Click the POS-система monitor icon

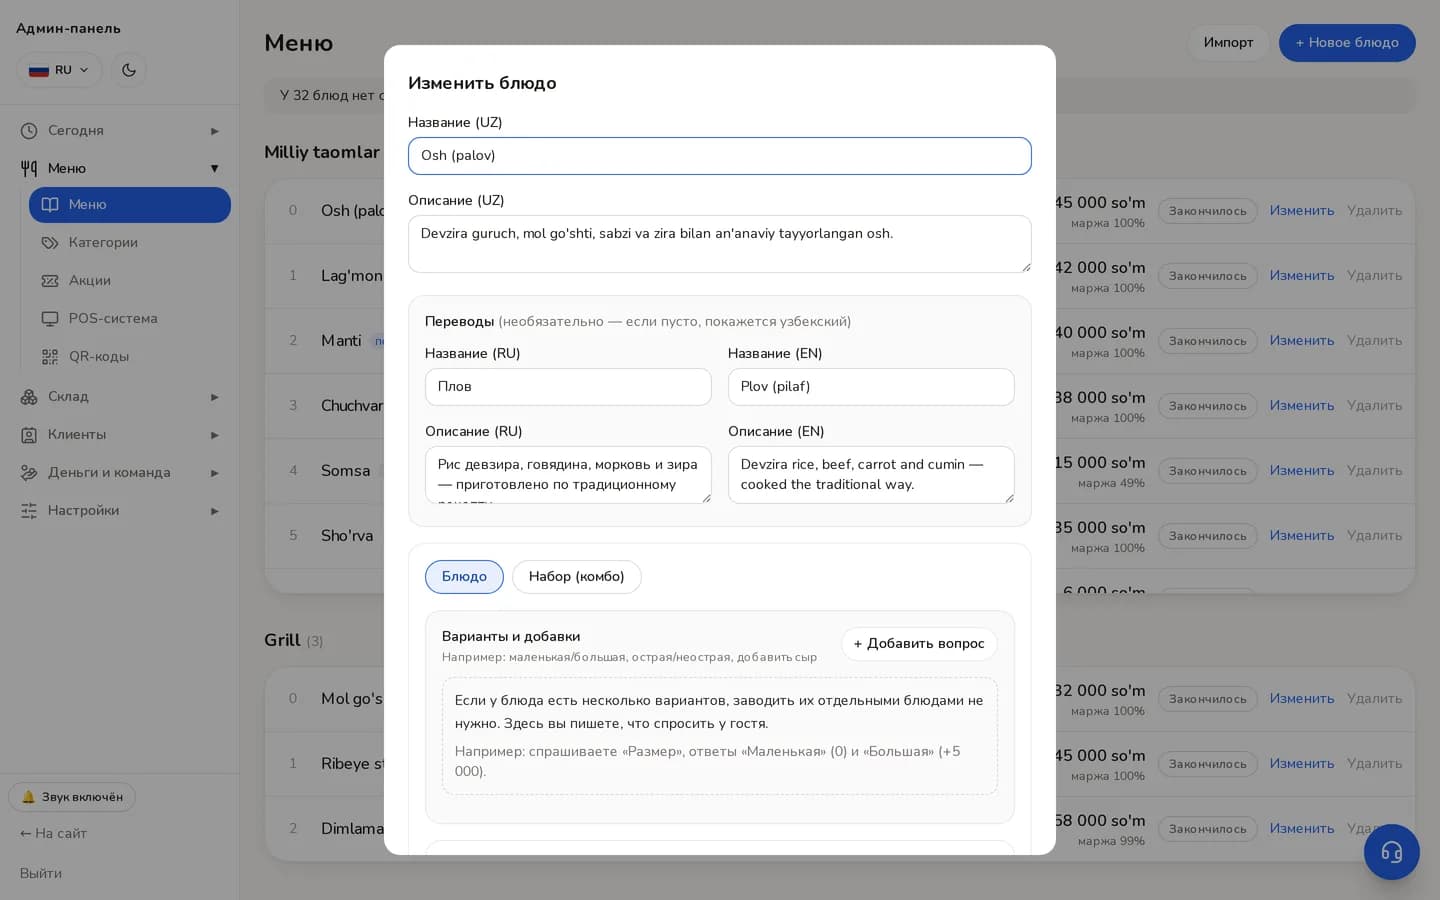pyautogui.click(x=50, y=319)
